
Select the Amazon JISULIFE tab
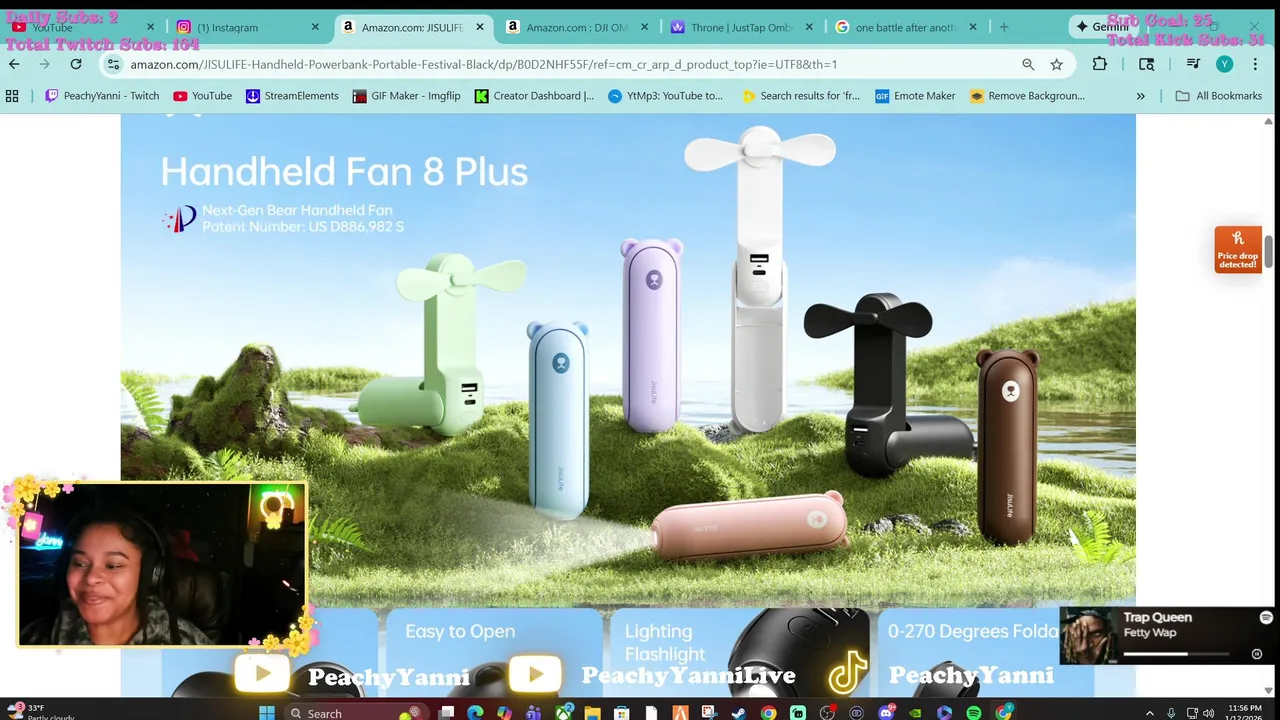410,28
